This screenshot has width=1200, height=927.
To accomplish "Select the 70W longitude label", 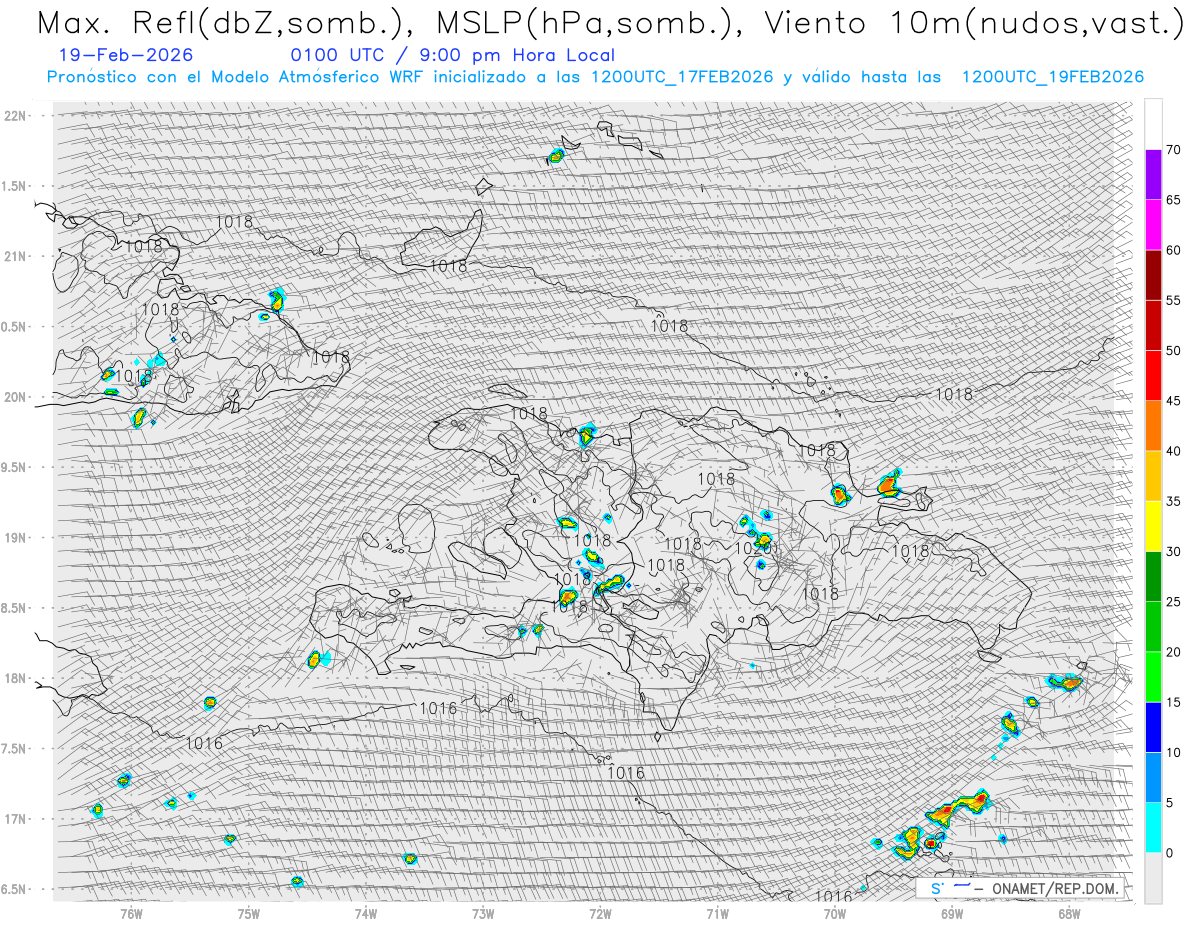I will click(835, 913).
